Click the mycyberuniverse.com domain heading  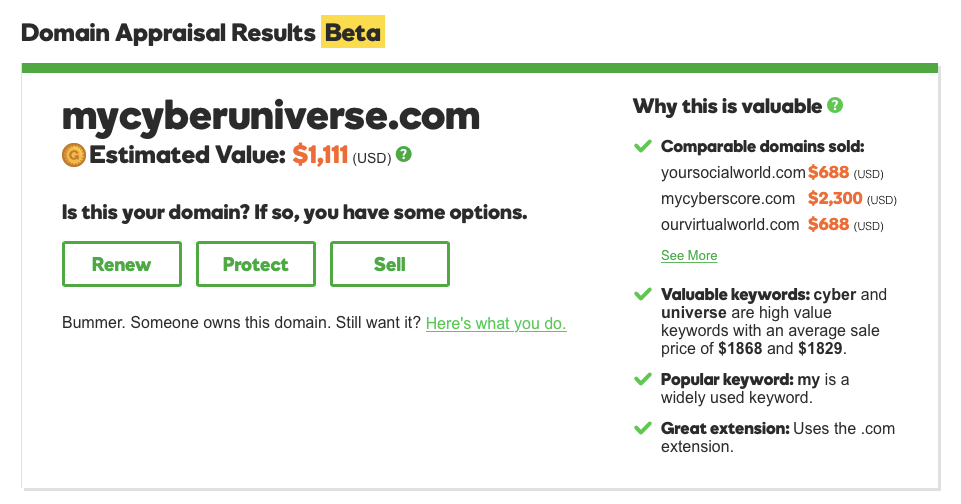coord(270,116)
